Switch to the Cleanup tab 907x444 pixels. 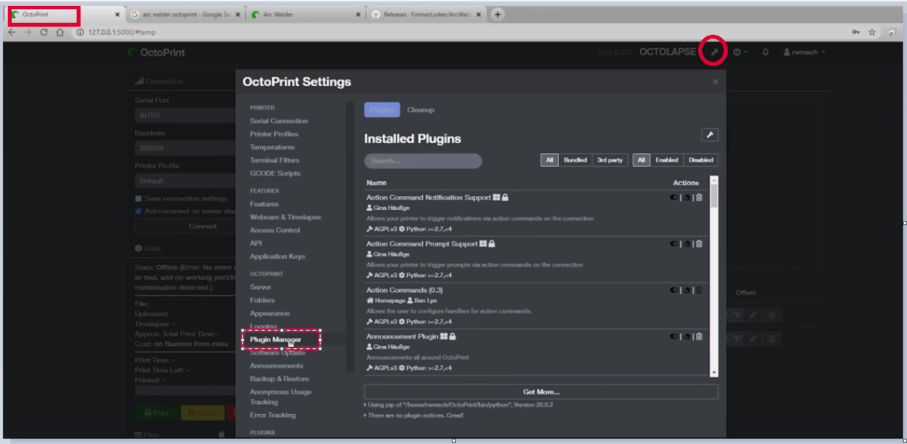pos(420,108)
